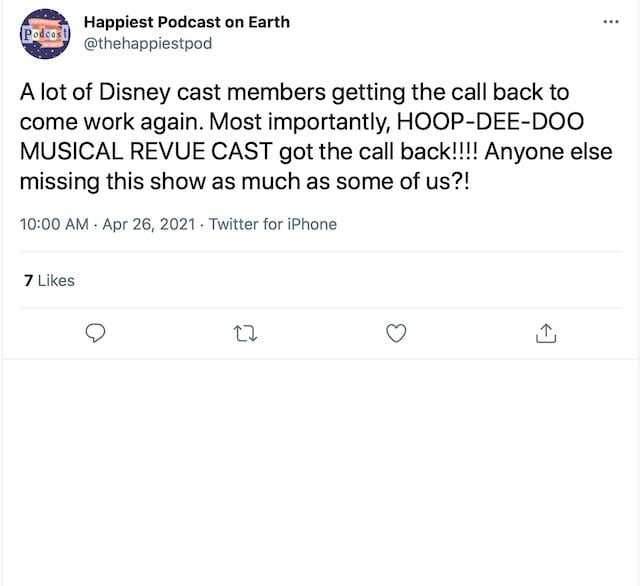640x586 pixels.
Task: Click the number 7 likes count
Action: coord(28,280)
